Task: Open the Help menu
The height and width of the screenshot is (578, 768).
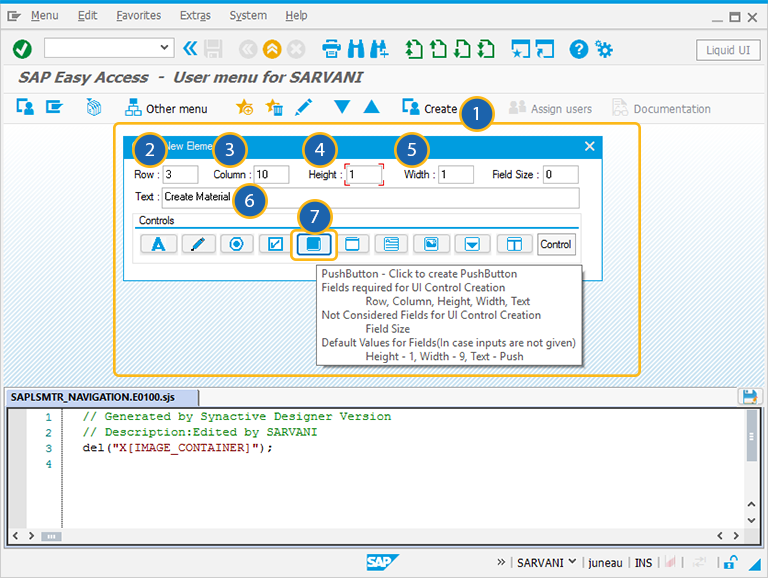Action: [x=296, y=16]
